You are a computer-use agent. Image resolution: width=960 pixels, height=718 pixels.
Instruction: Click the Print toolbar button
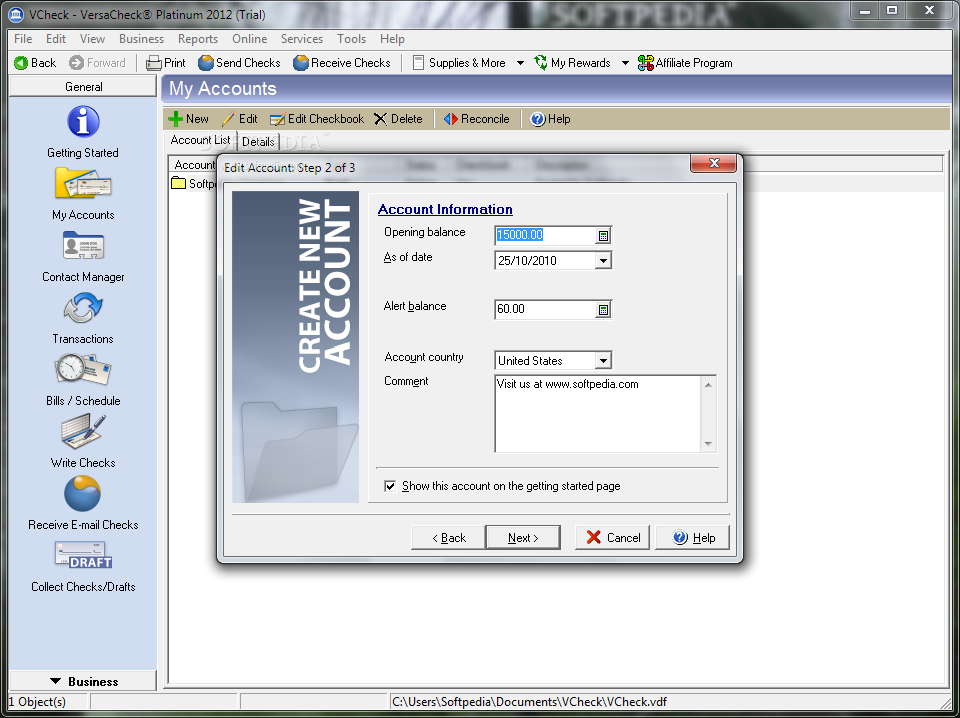166,62
